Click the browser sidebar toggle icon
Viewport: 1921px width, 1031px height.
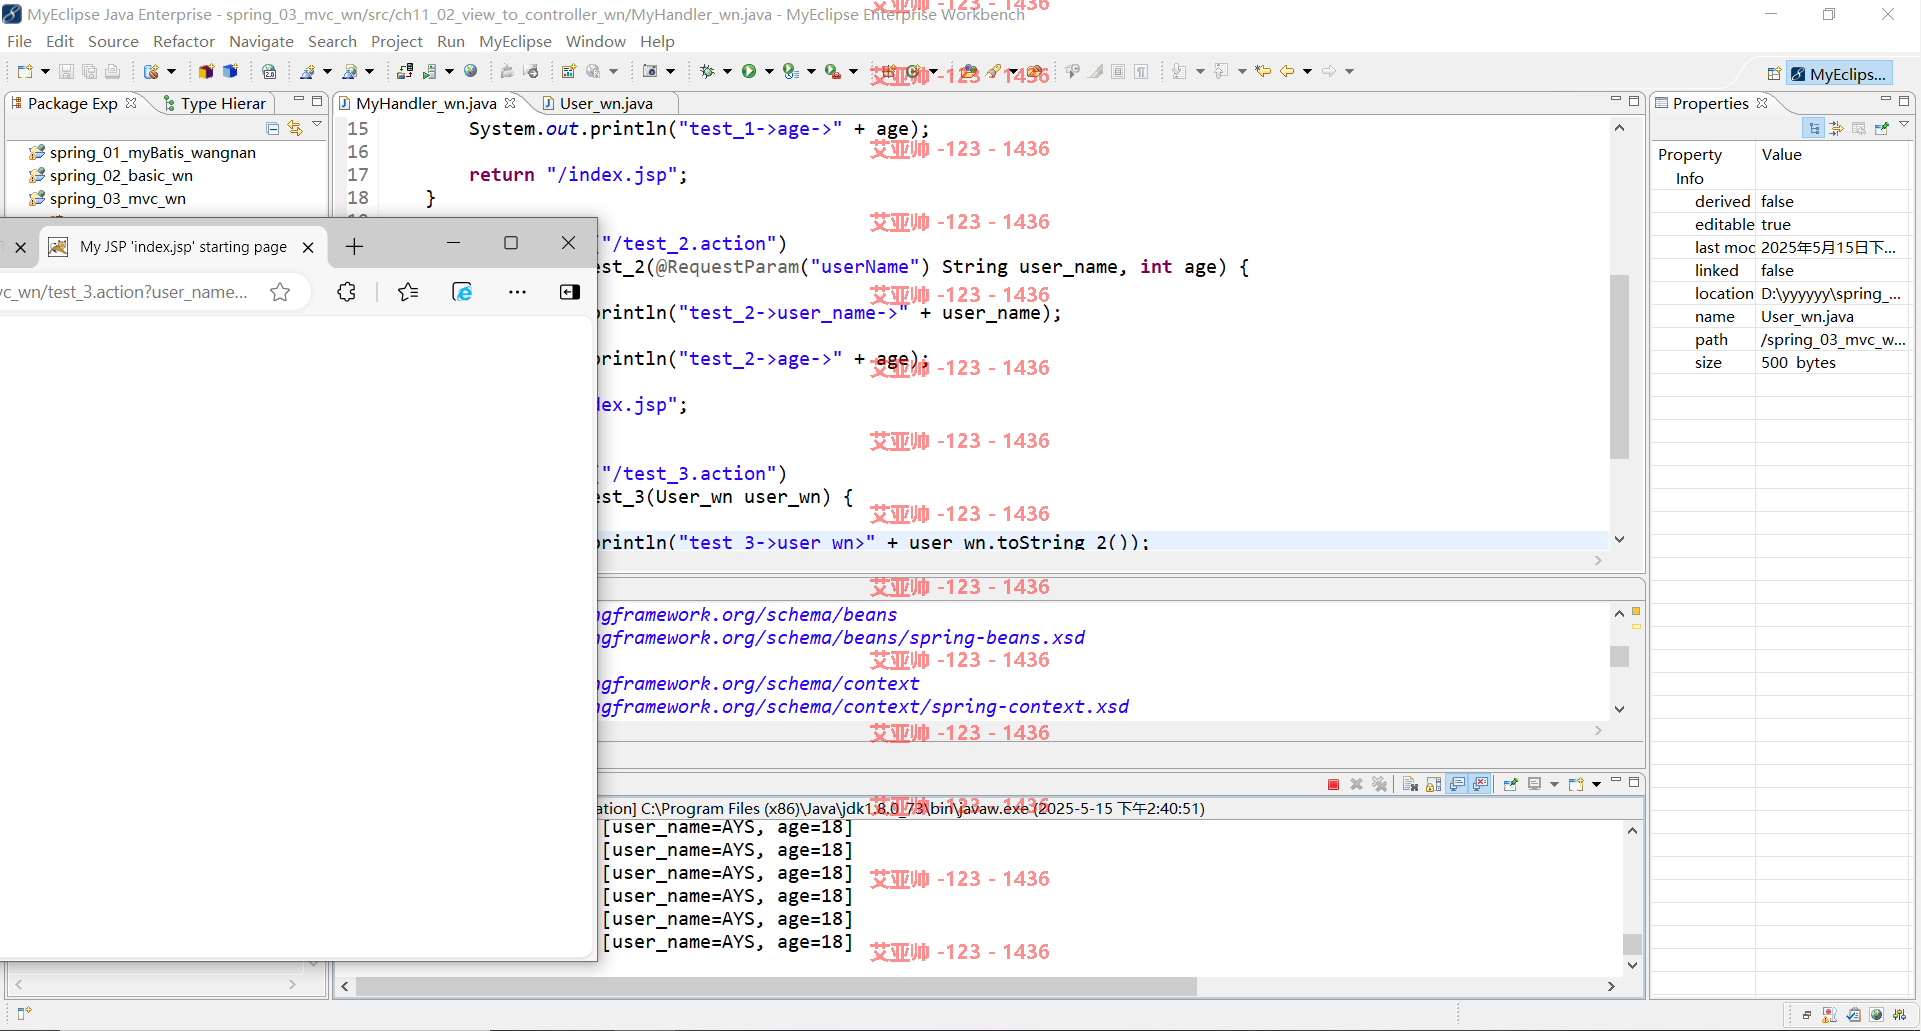coord(570,292)
